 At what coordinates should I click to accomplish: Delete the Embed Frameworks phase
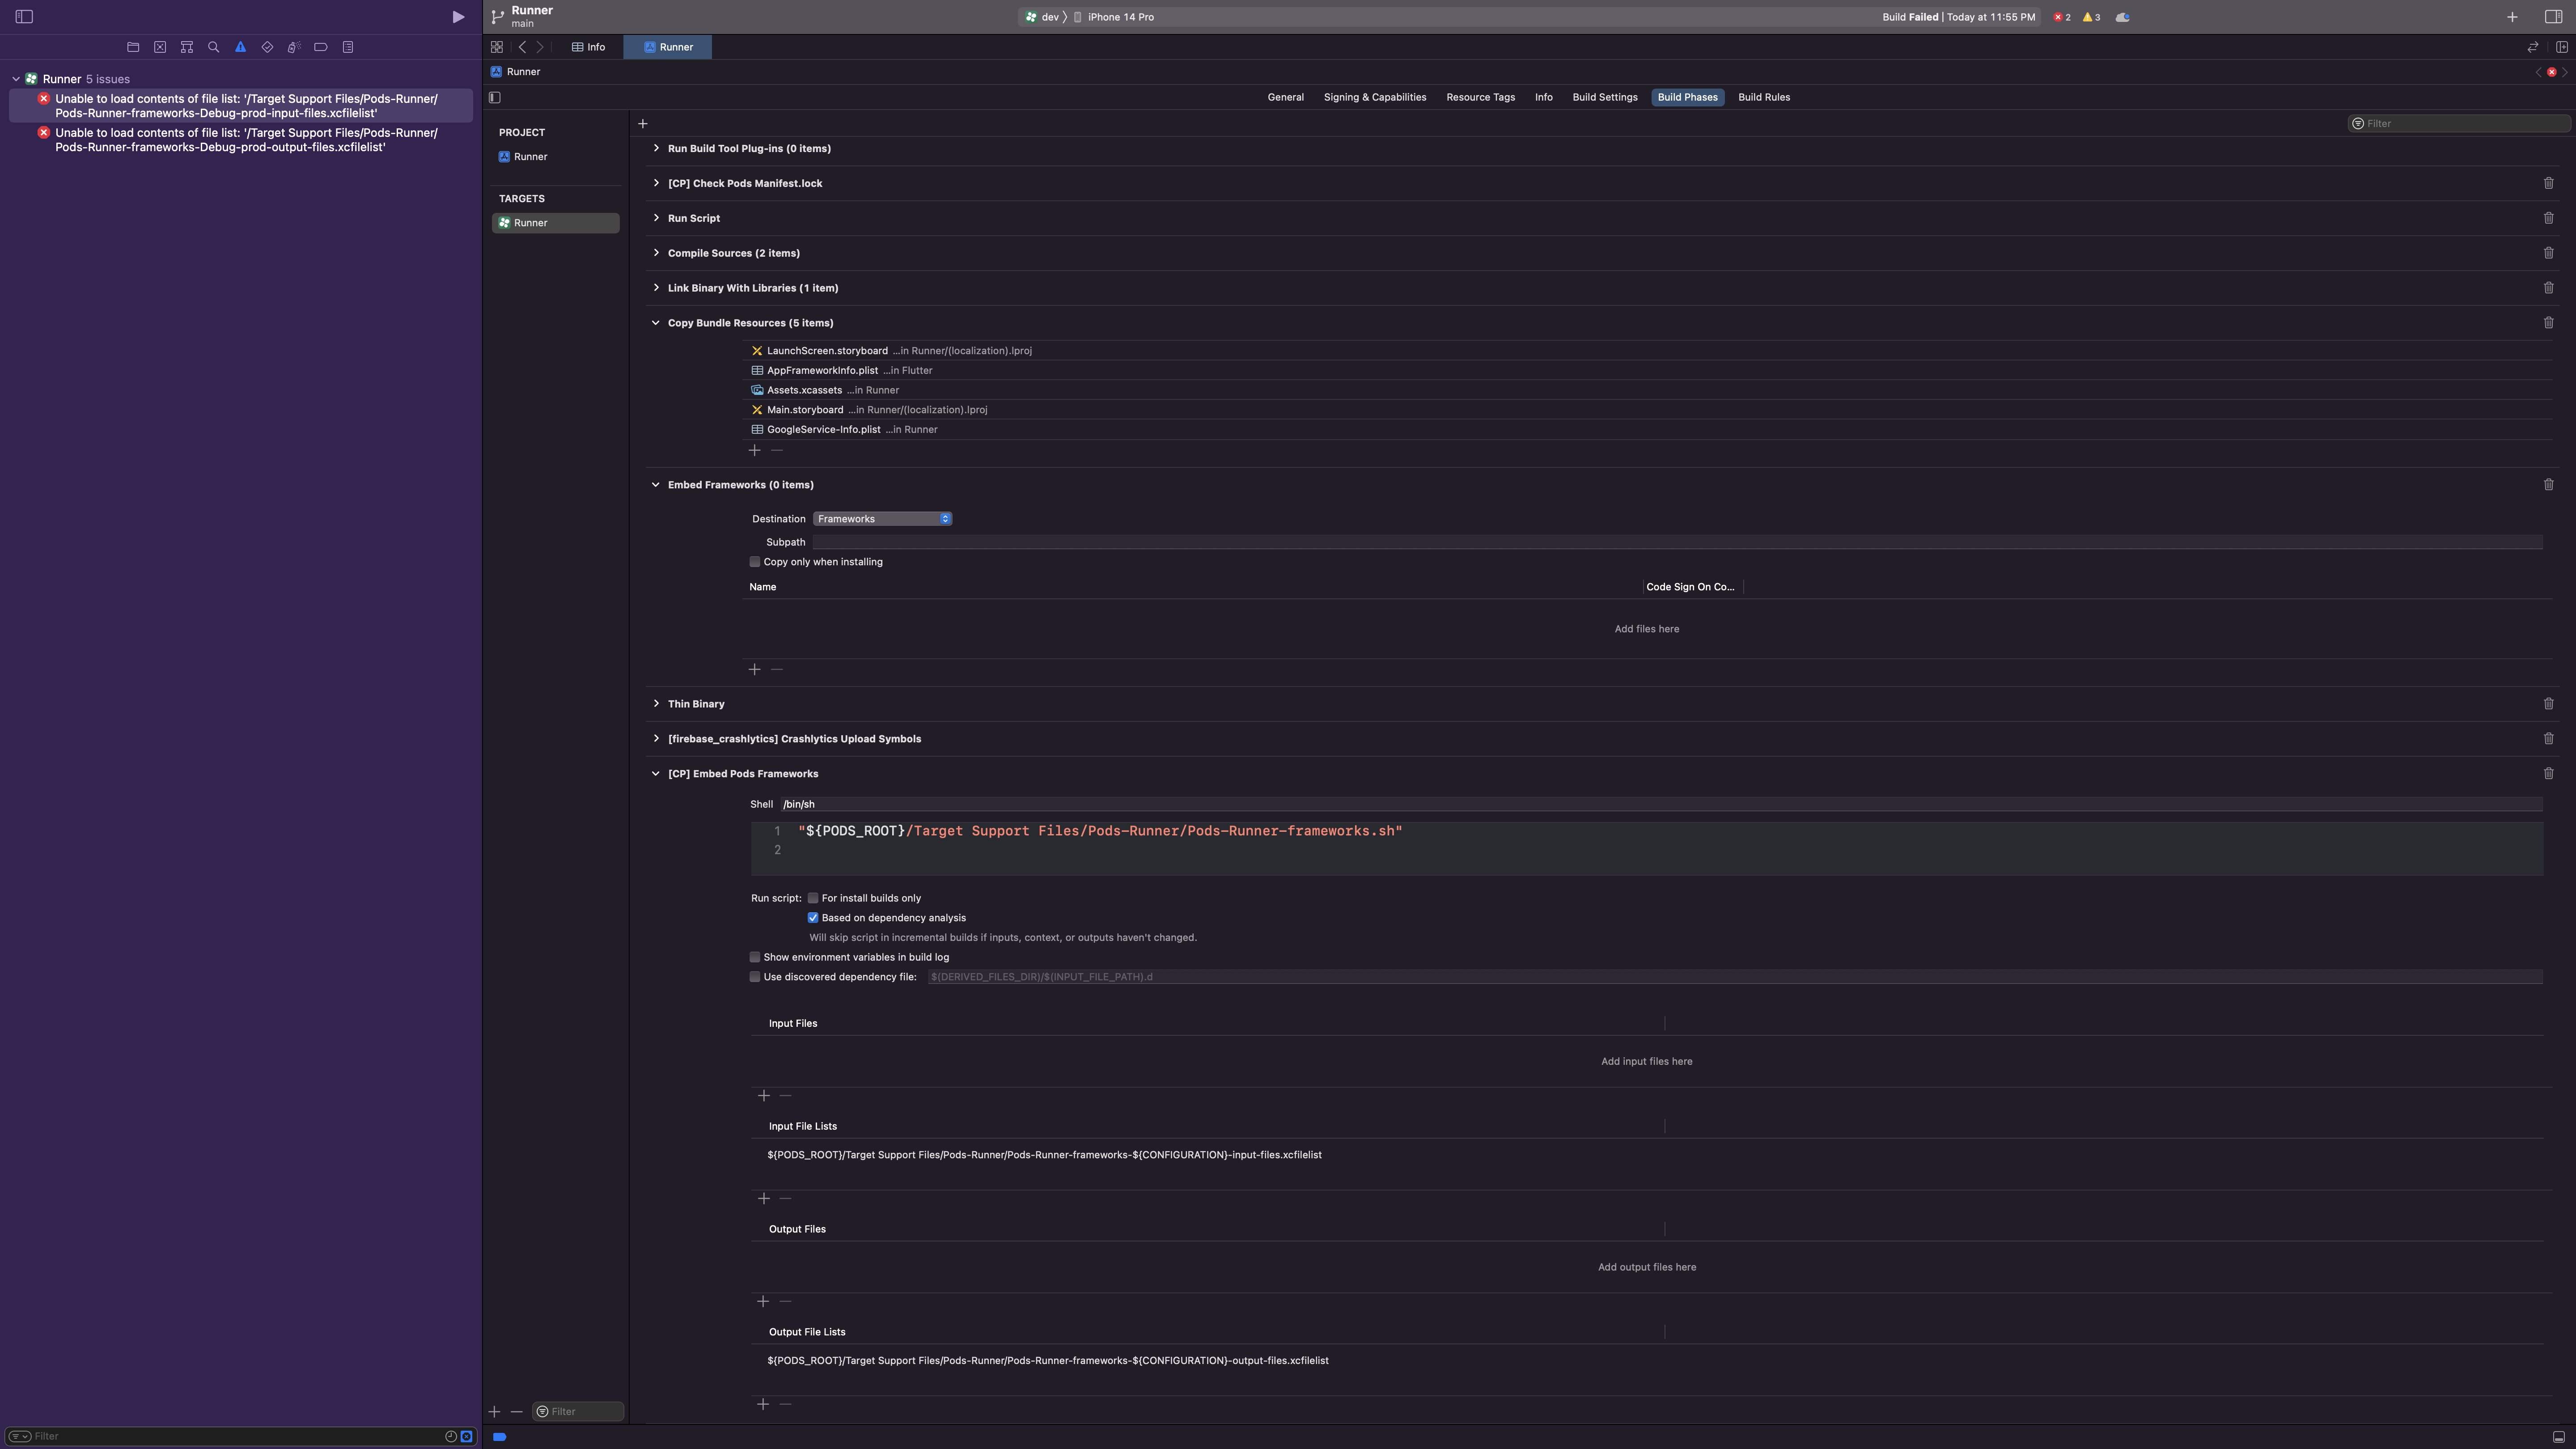click(x=2548, y=485)
